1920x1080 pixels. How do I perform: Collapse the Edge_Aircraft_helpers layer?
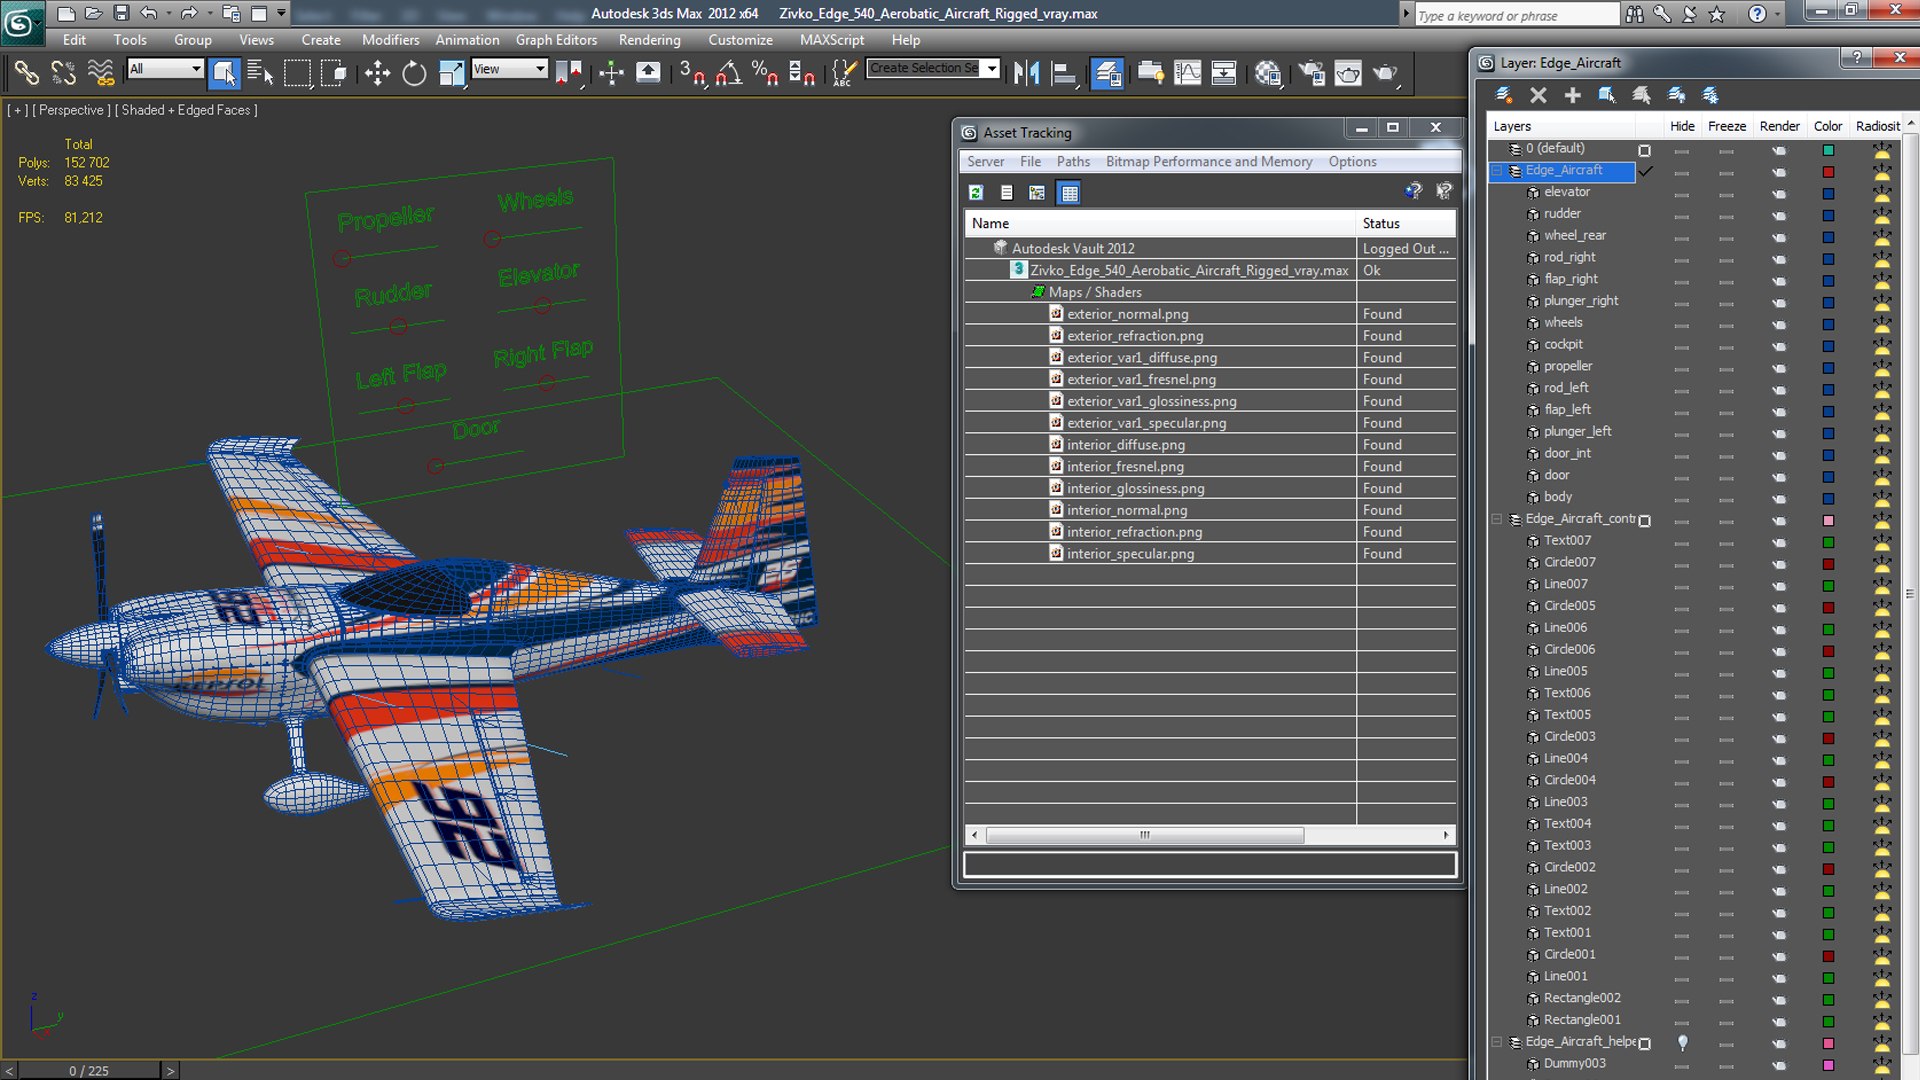coord(1497,1042)
